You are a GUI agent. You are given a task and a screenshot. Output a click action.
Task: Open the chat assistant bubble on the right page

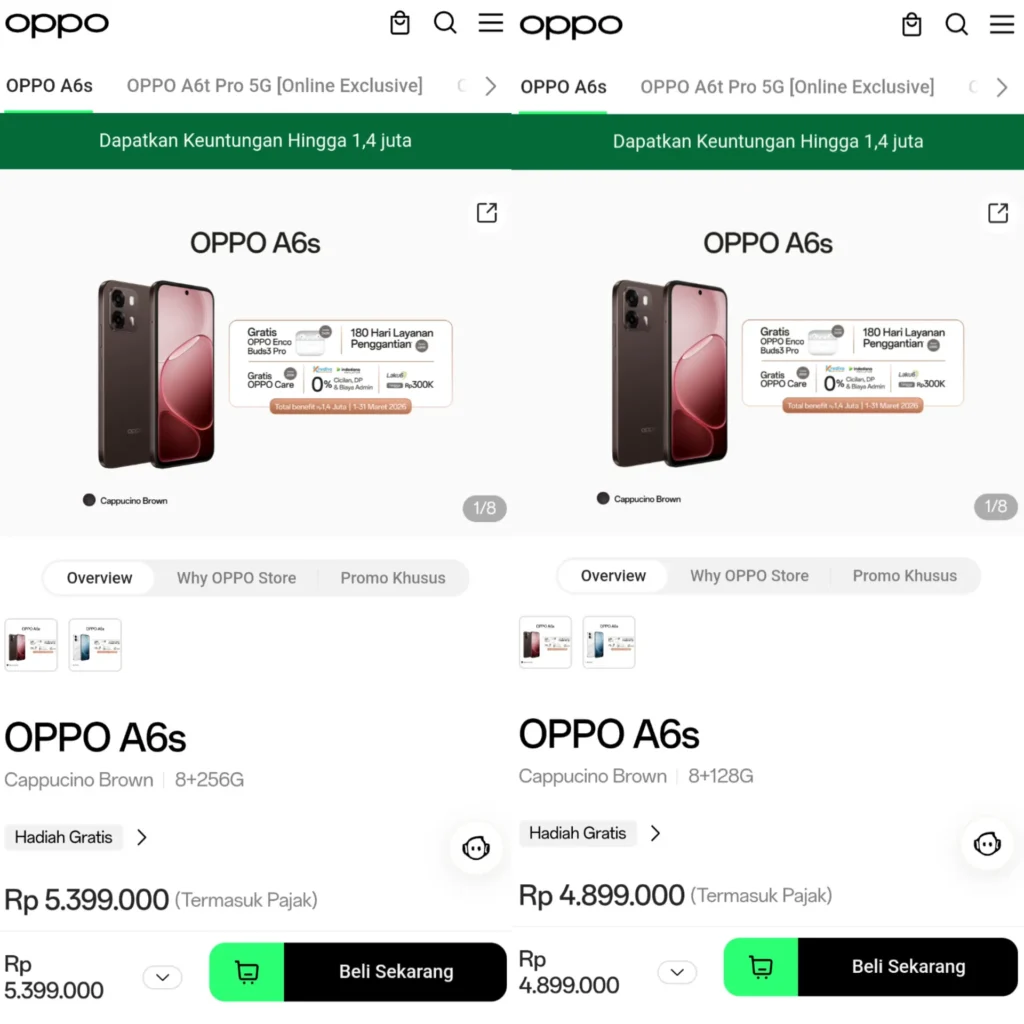tap(987, 843)
